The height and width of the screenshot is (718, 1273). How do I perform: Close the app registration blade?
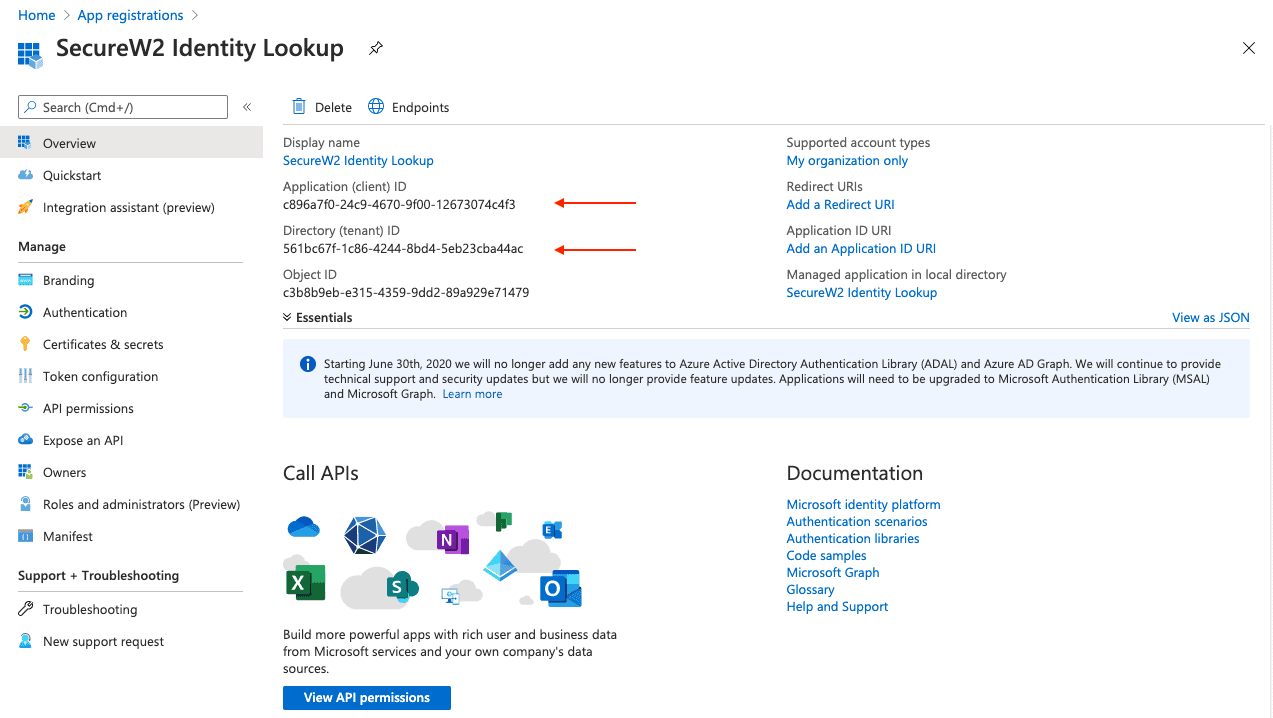pyautogui.click(x=1249, y=48)
